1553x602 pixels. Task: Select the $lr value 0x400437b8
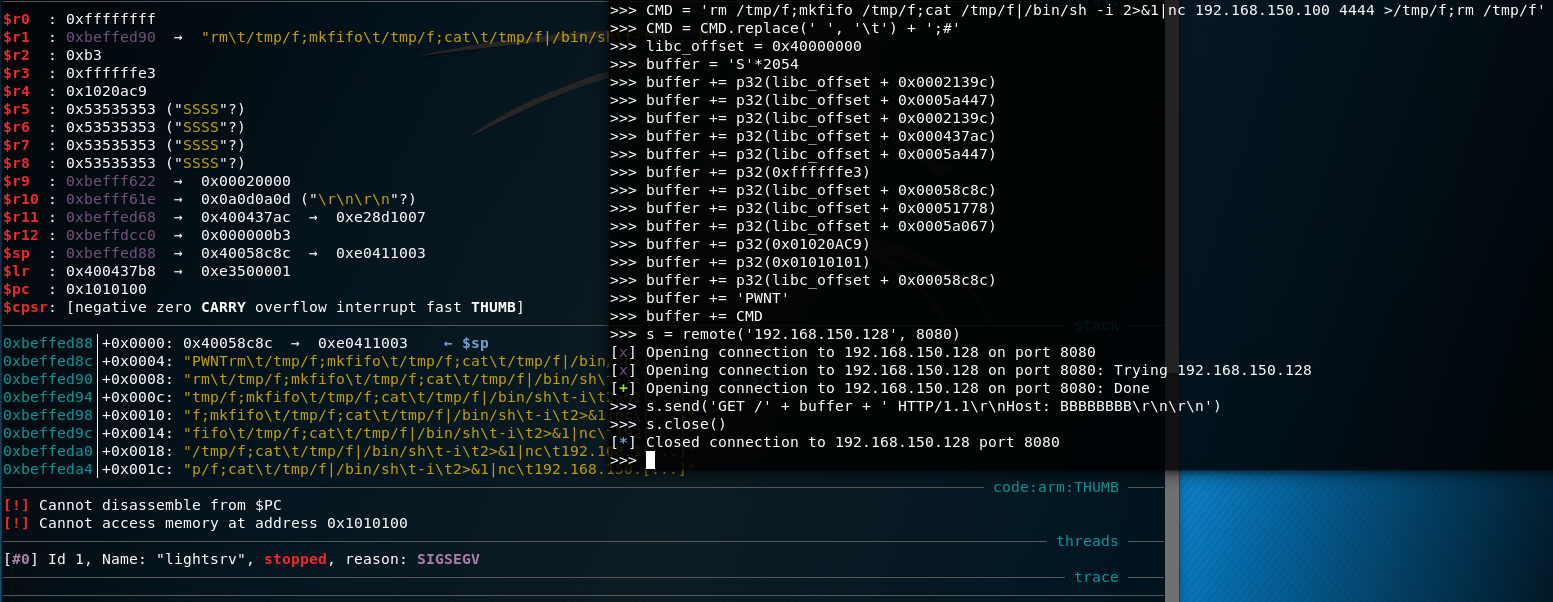click(110, 271)
